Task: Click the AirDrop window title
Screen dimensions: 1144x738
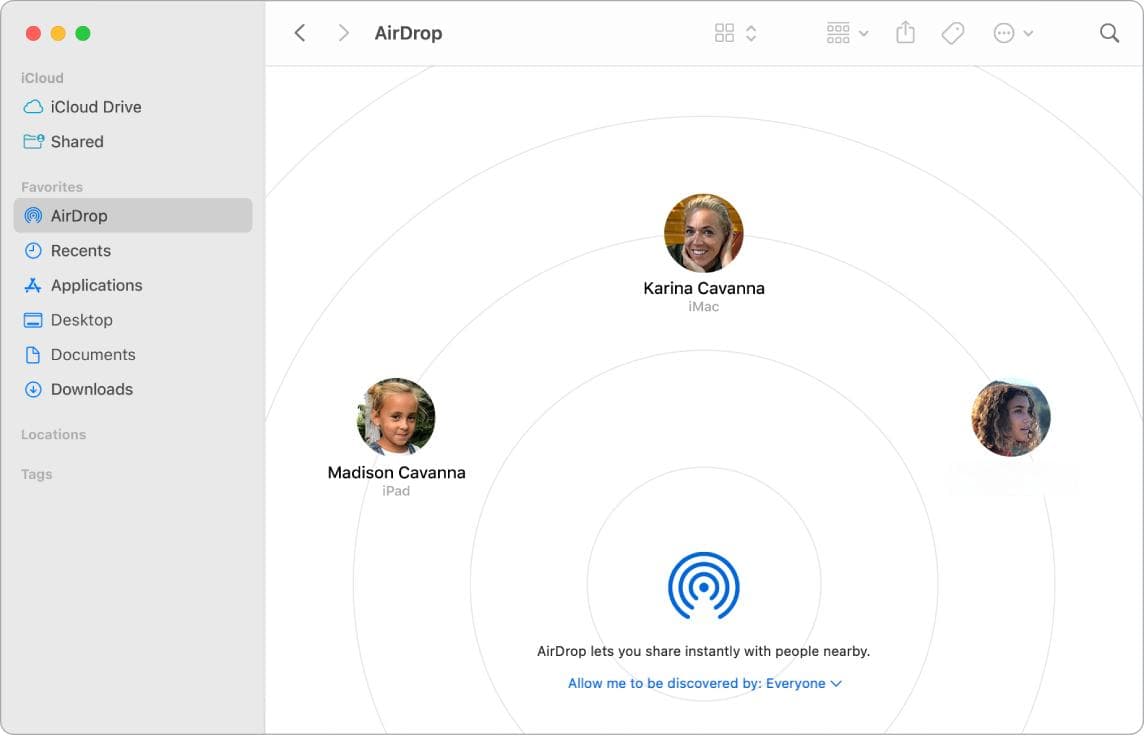Action: [408, 33]
